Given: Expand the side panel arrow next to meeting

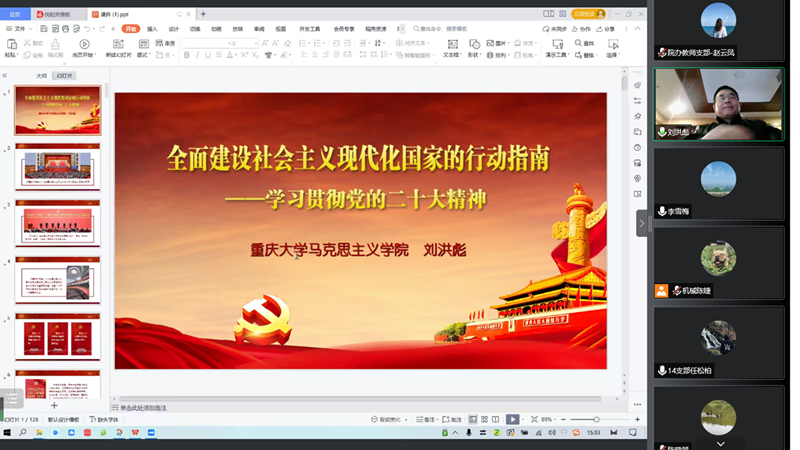Looking at the screenshot, I should [642, 223].
